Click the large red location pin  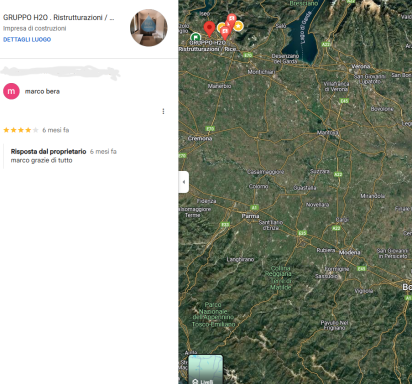pos(209,29)
